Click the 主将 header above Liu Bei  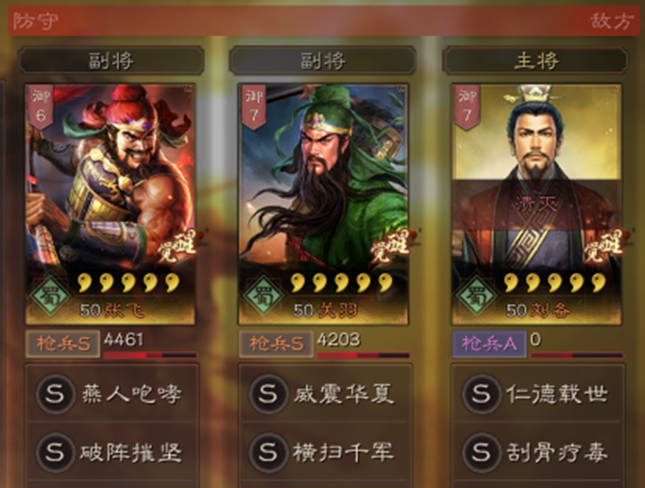pos(536,61)
